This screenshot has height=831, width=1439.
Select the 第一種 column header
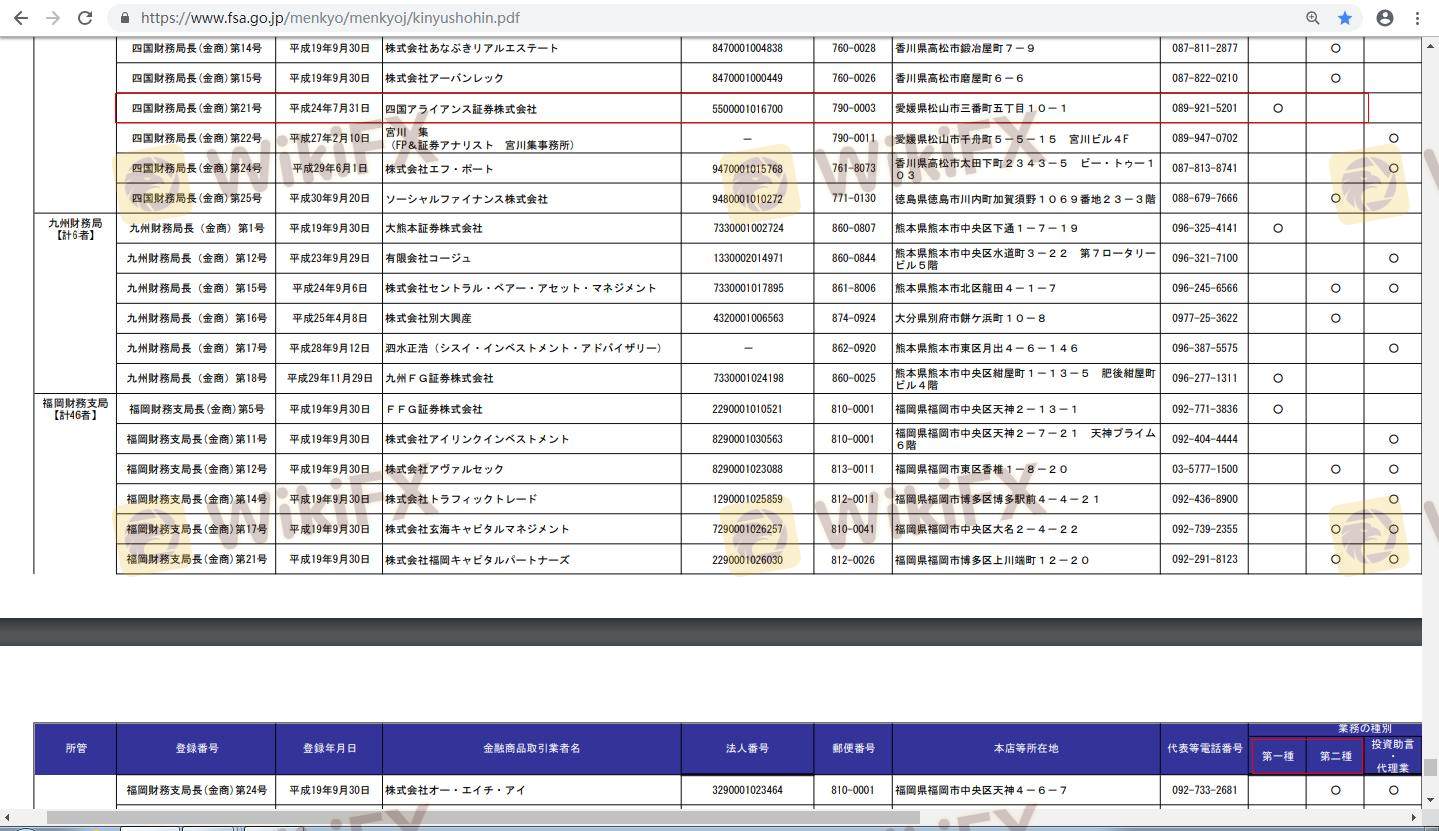coord(1277,757)
